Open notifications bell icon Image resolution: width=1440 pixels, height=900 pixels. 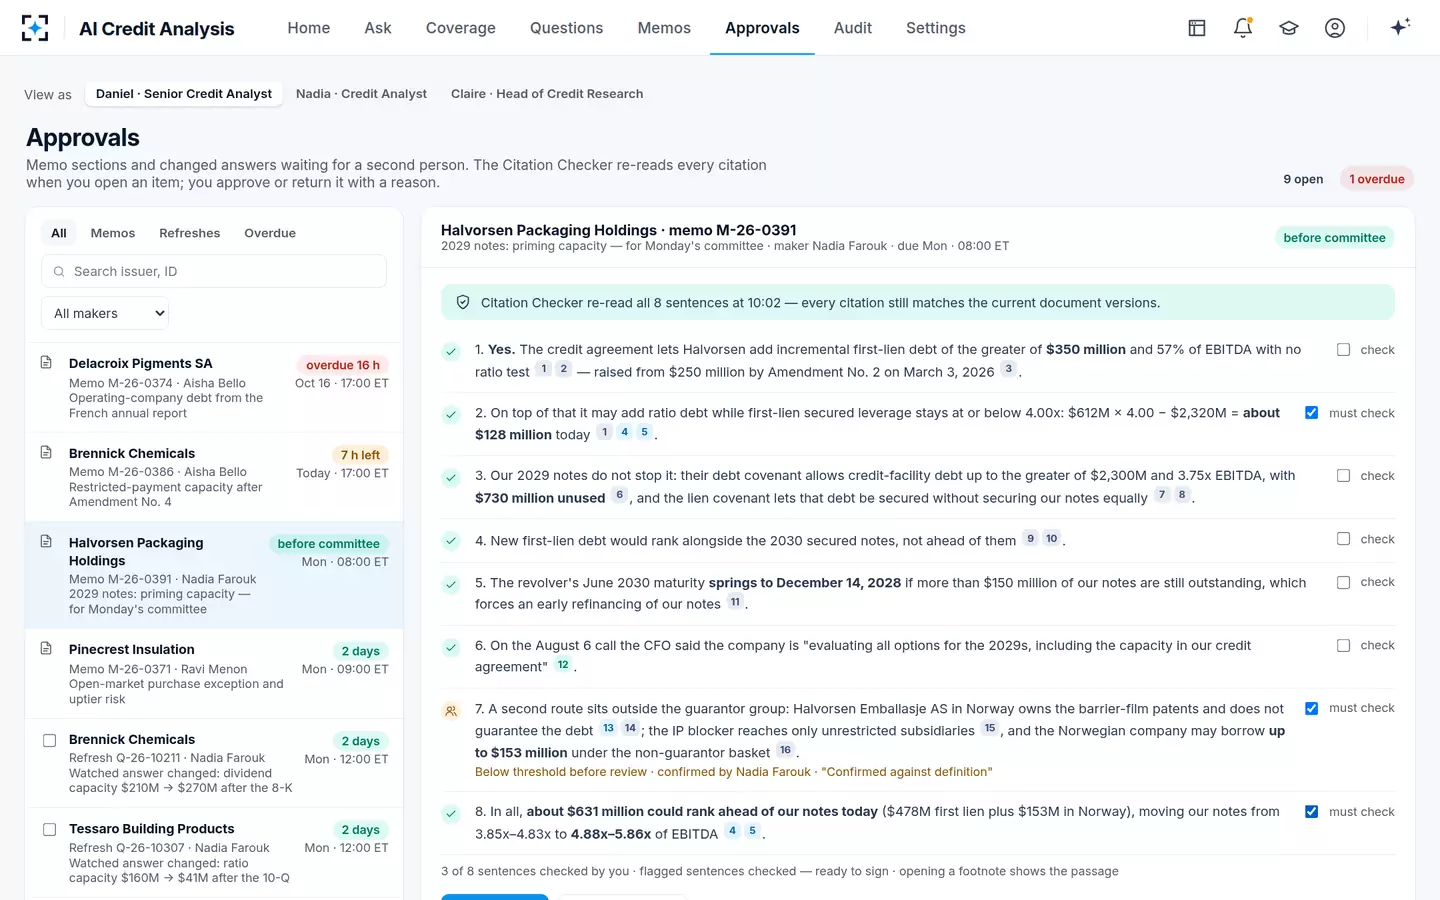(x=1243, y=28)
